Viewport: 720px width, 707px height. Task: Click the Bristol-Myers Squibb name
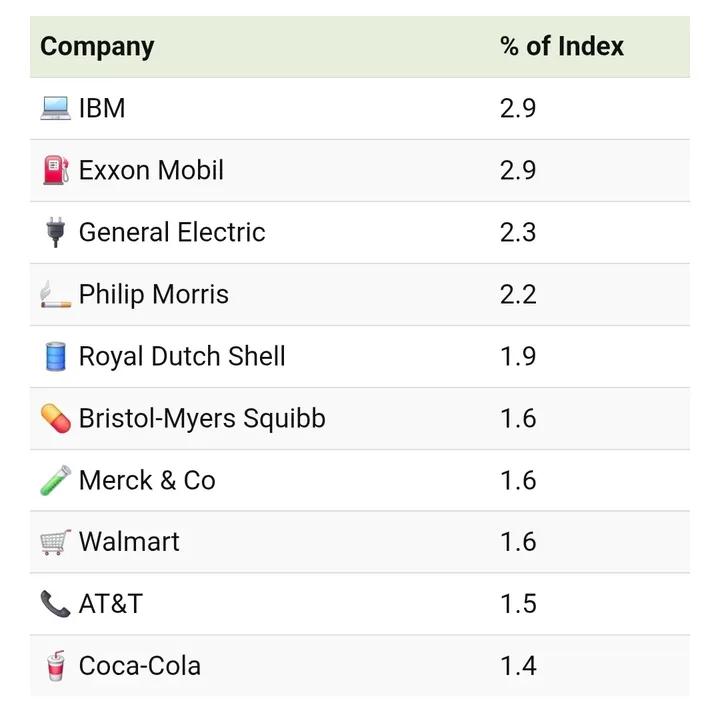pyautogui.click(x=202, y=418)
